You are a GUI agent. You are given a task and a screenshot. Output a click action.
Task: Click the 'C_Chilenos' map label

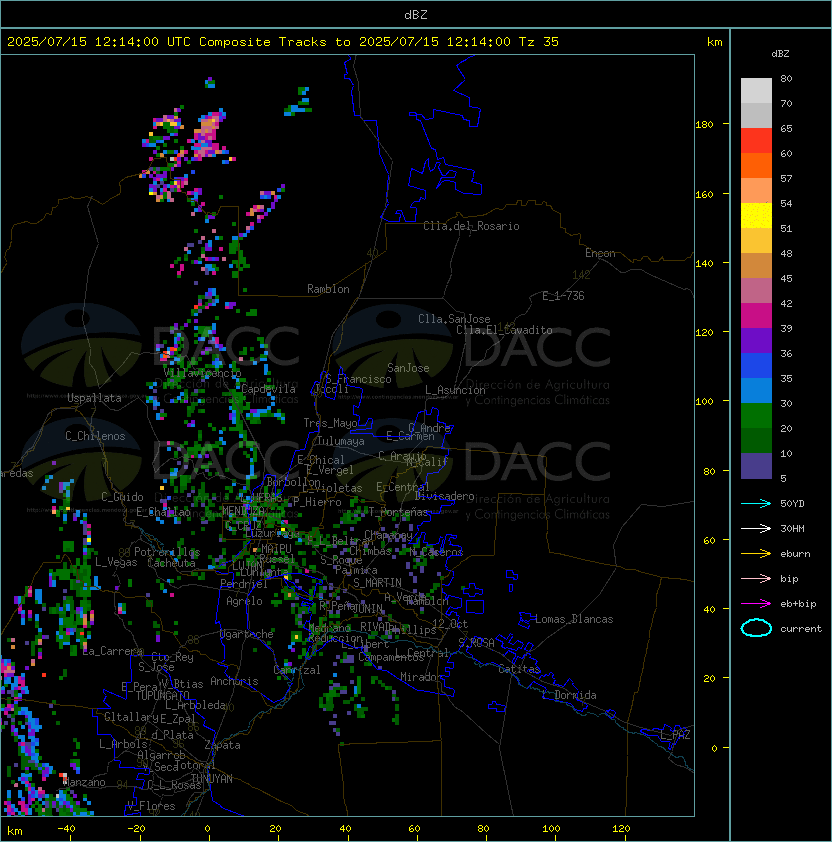(x=95, y=436)
